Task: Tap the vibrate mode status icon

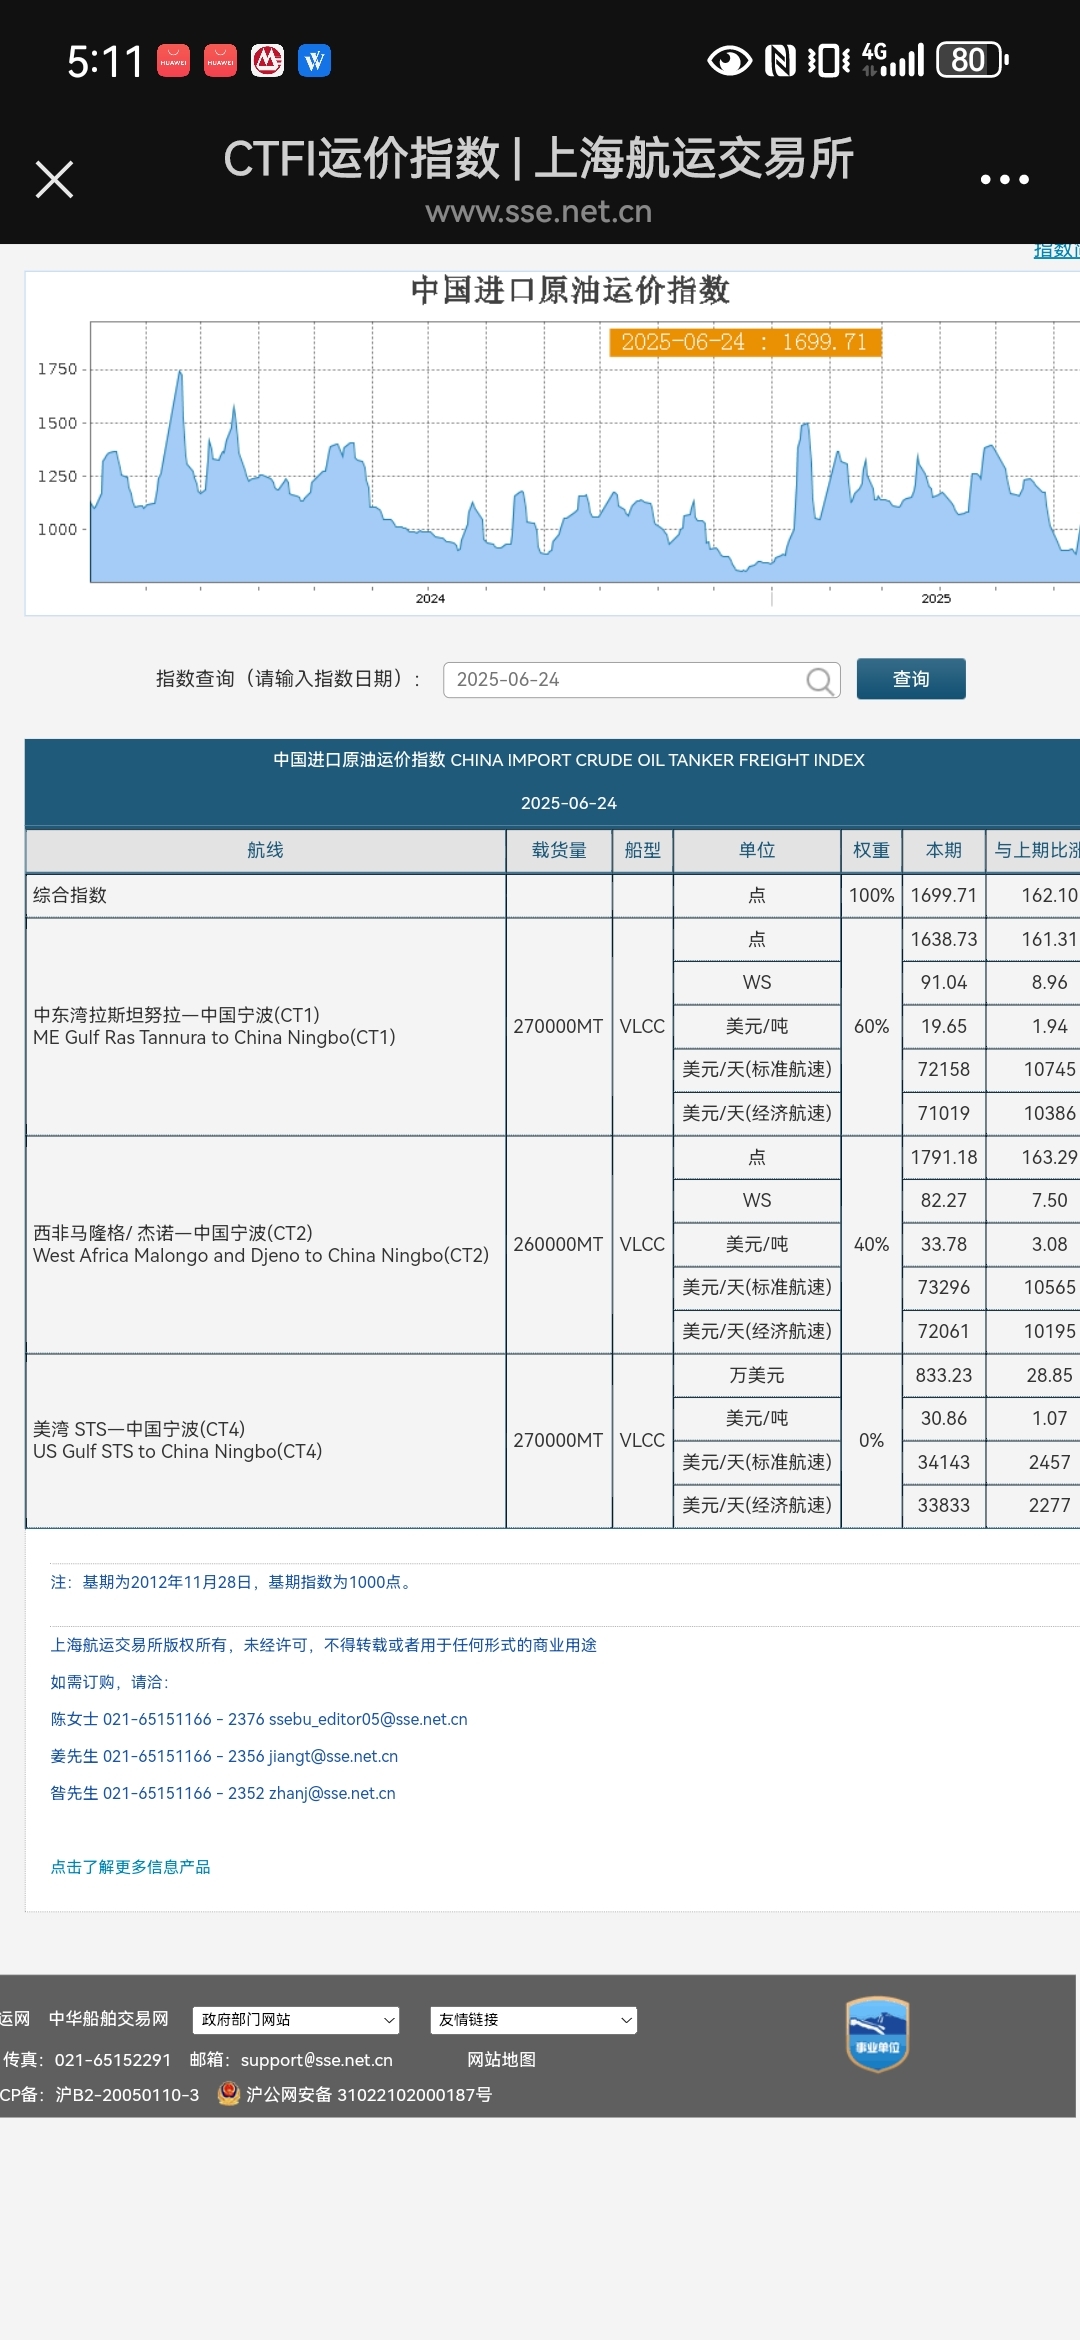Action: pyautogui.click(x=829, y=61)
